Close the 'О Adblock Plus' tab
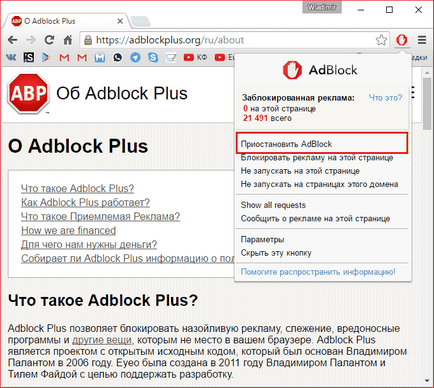Image resolution: width=434 pixels, height=388 pixels. [120, 21]
